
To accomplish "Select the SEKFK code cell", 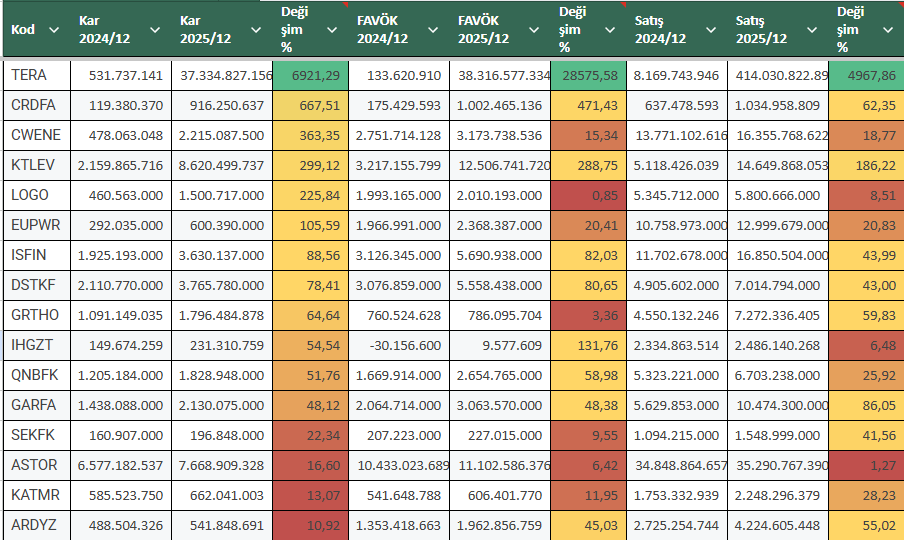I will click(x=37, y=435).
